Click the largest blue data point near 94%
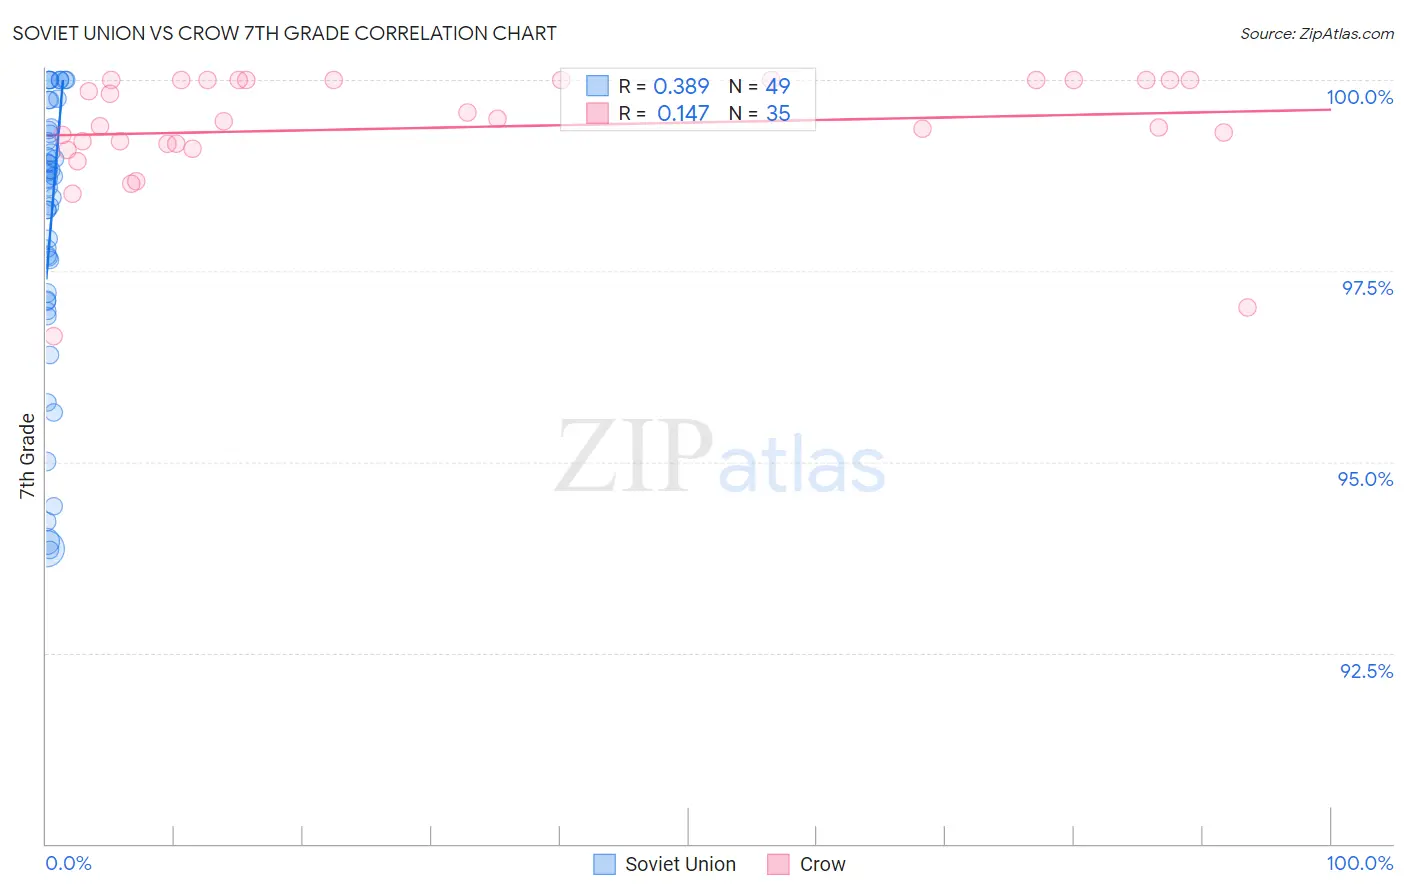 [46, 547]
